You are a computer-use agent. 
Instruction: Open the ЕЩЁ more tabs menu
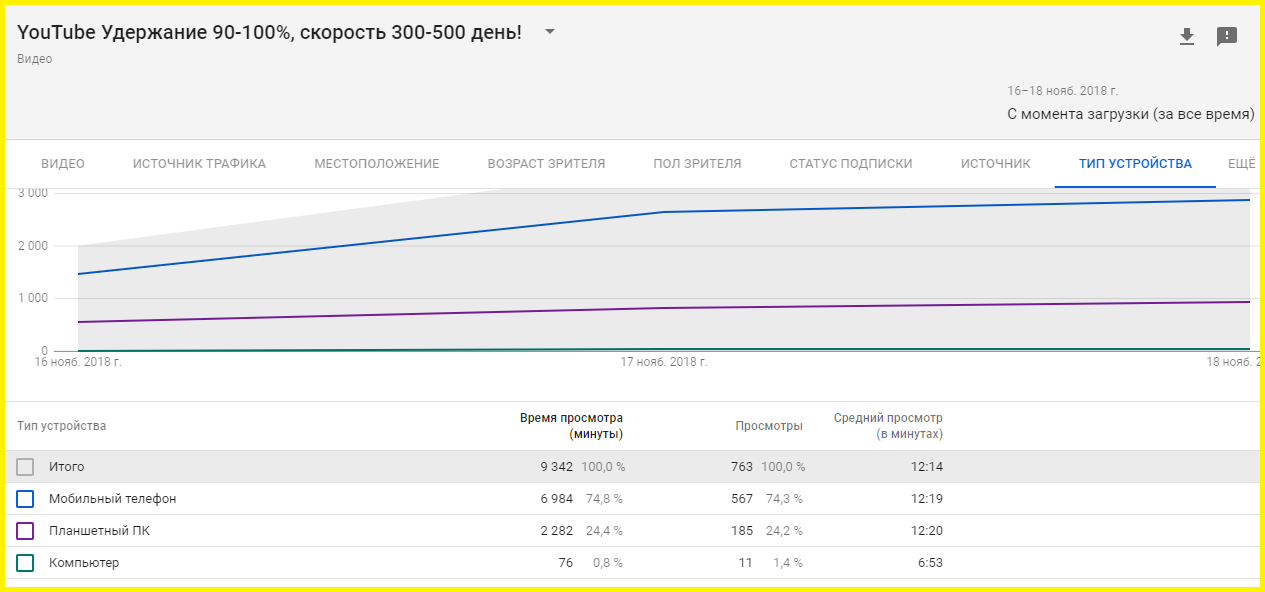click(x=1241, y=164)
